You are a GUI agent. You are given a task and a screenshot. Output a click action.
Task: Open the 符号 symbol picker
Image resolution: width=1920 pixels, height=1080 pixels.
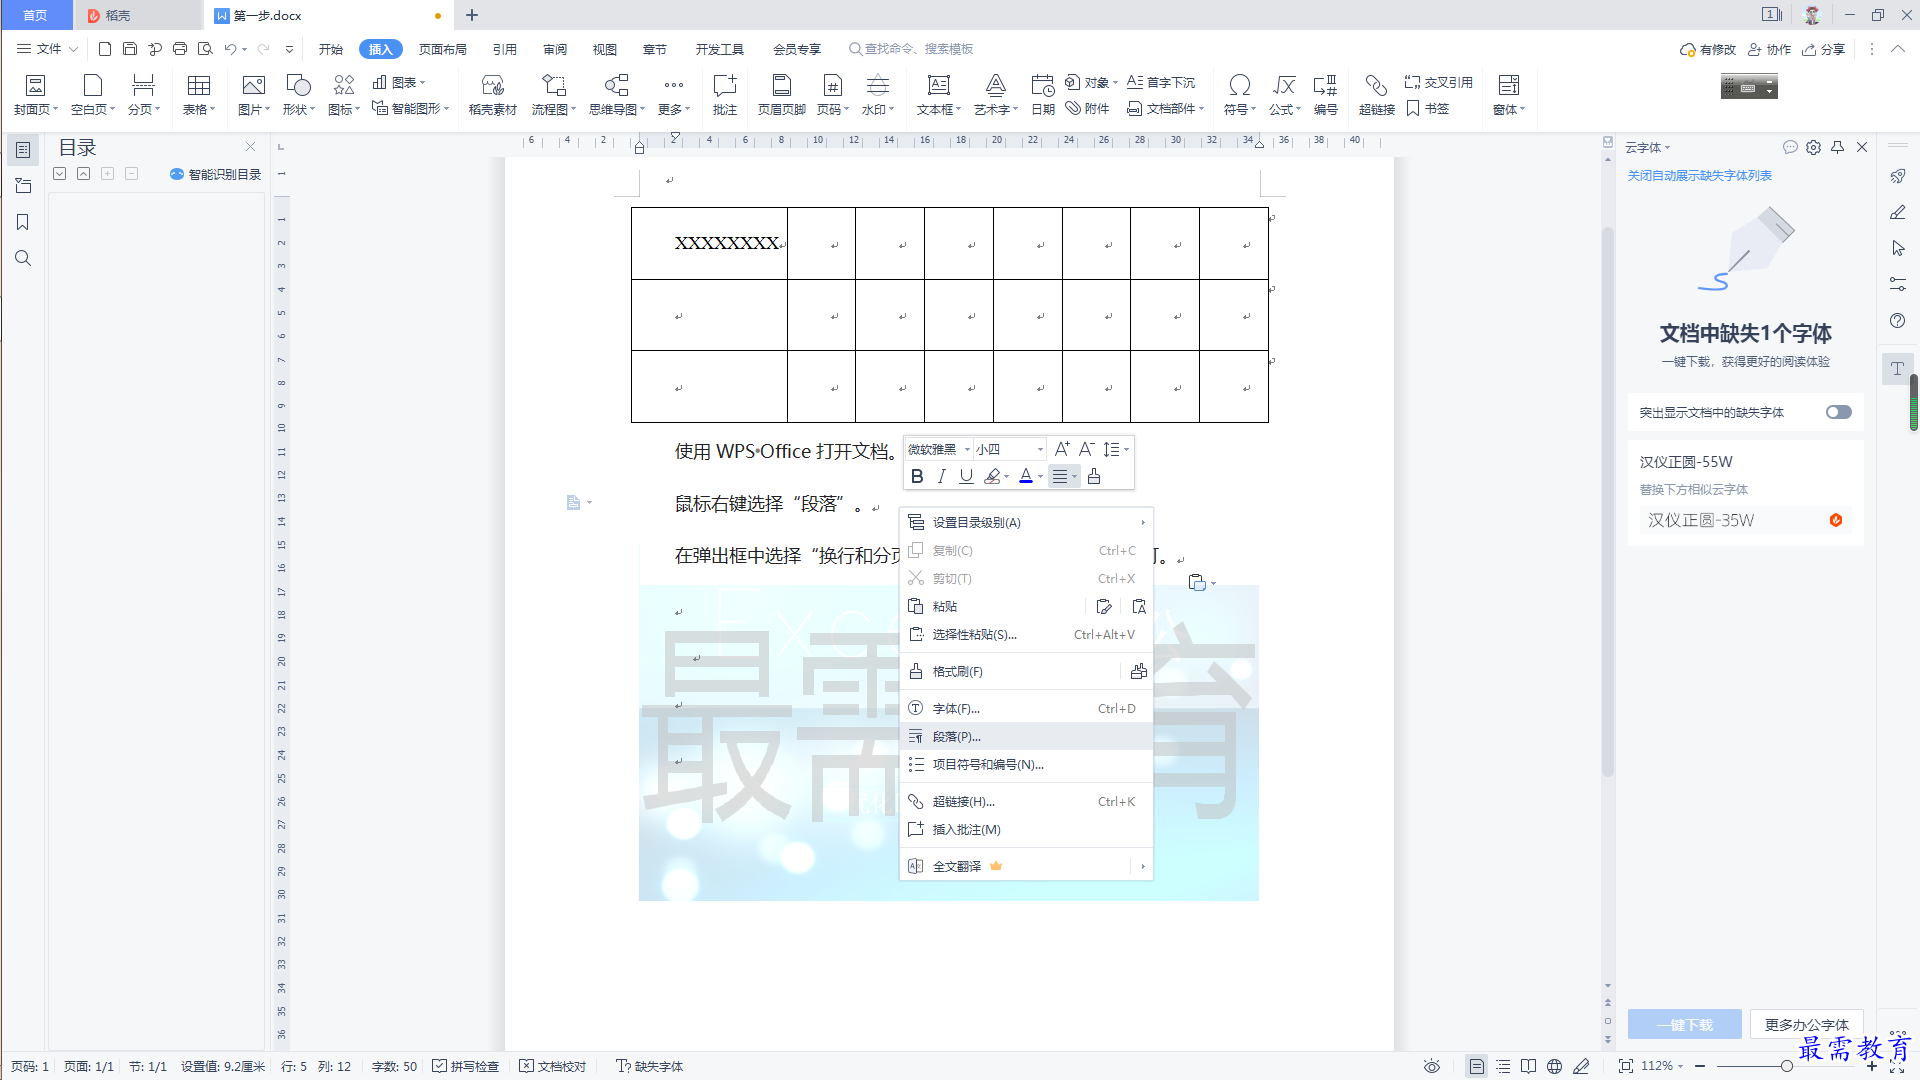point(1239,95)
